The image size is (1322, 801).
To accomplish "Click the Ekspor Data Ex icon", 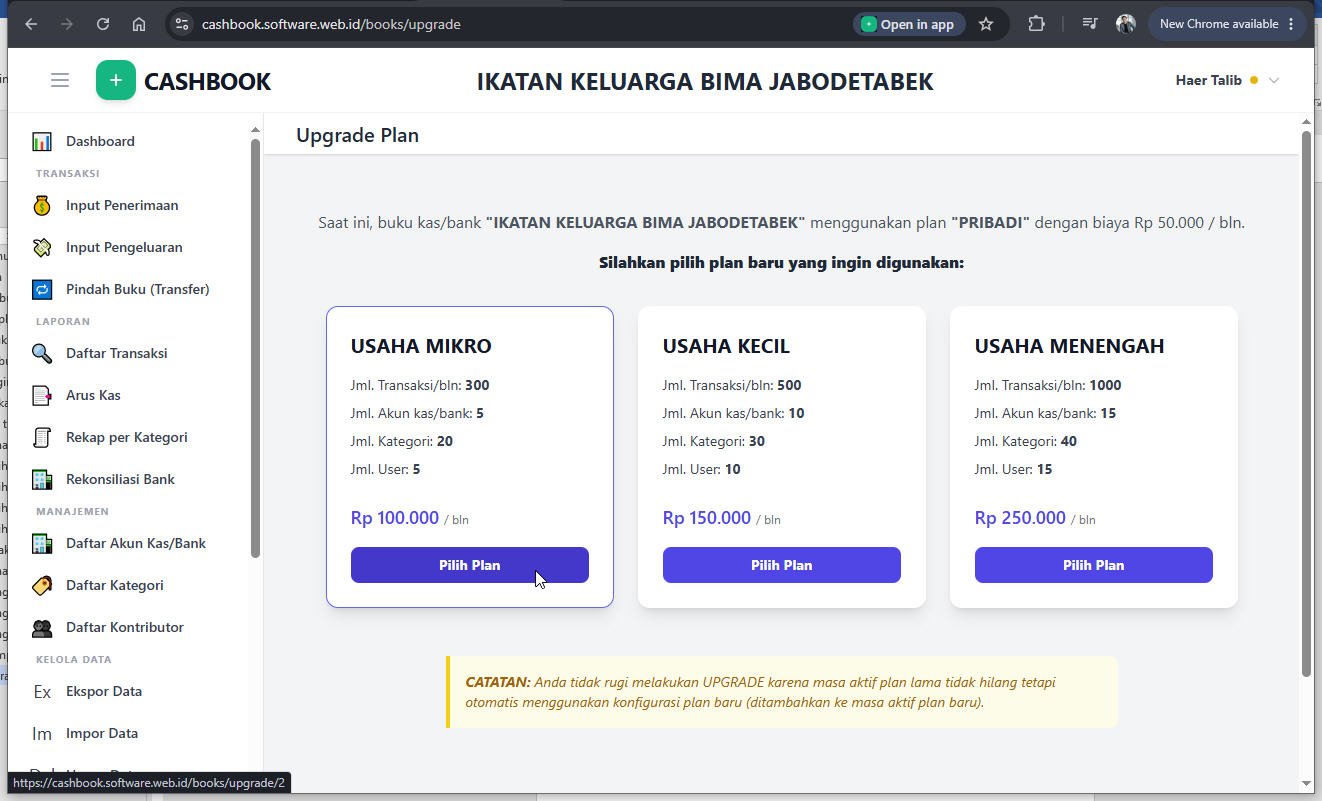I will 42,691.
